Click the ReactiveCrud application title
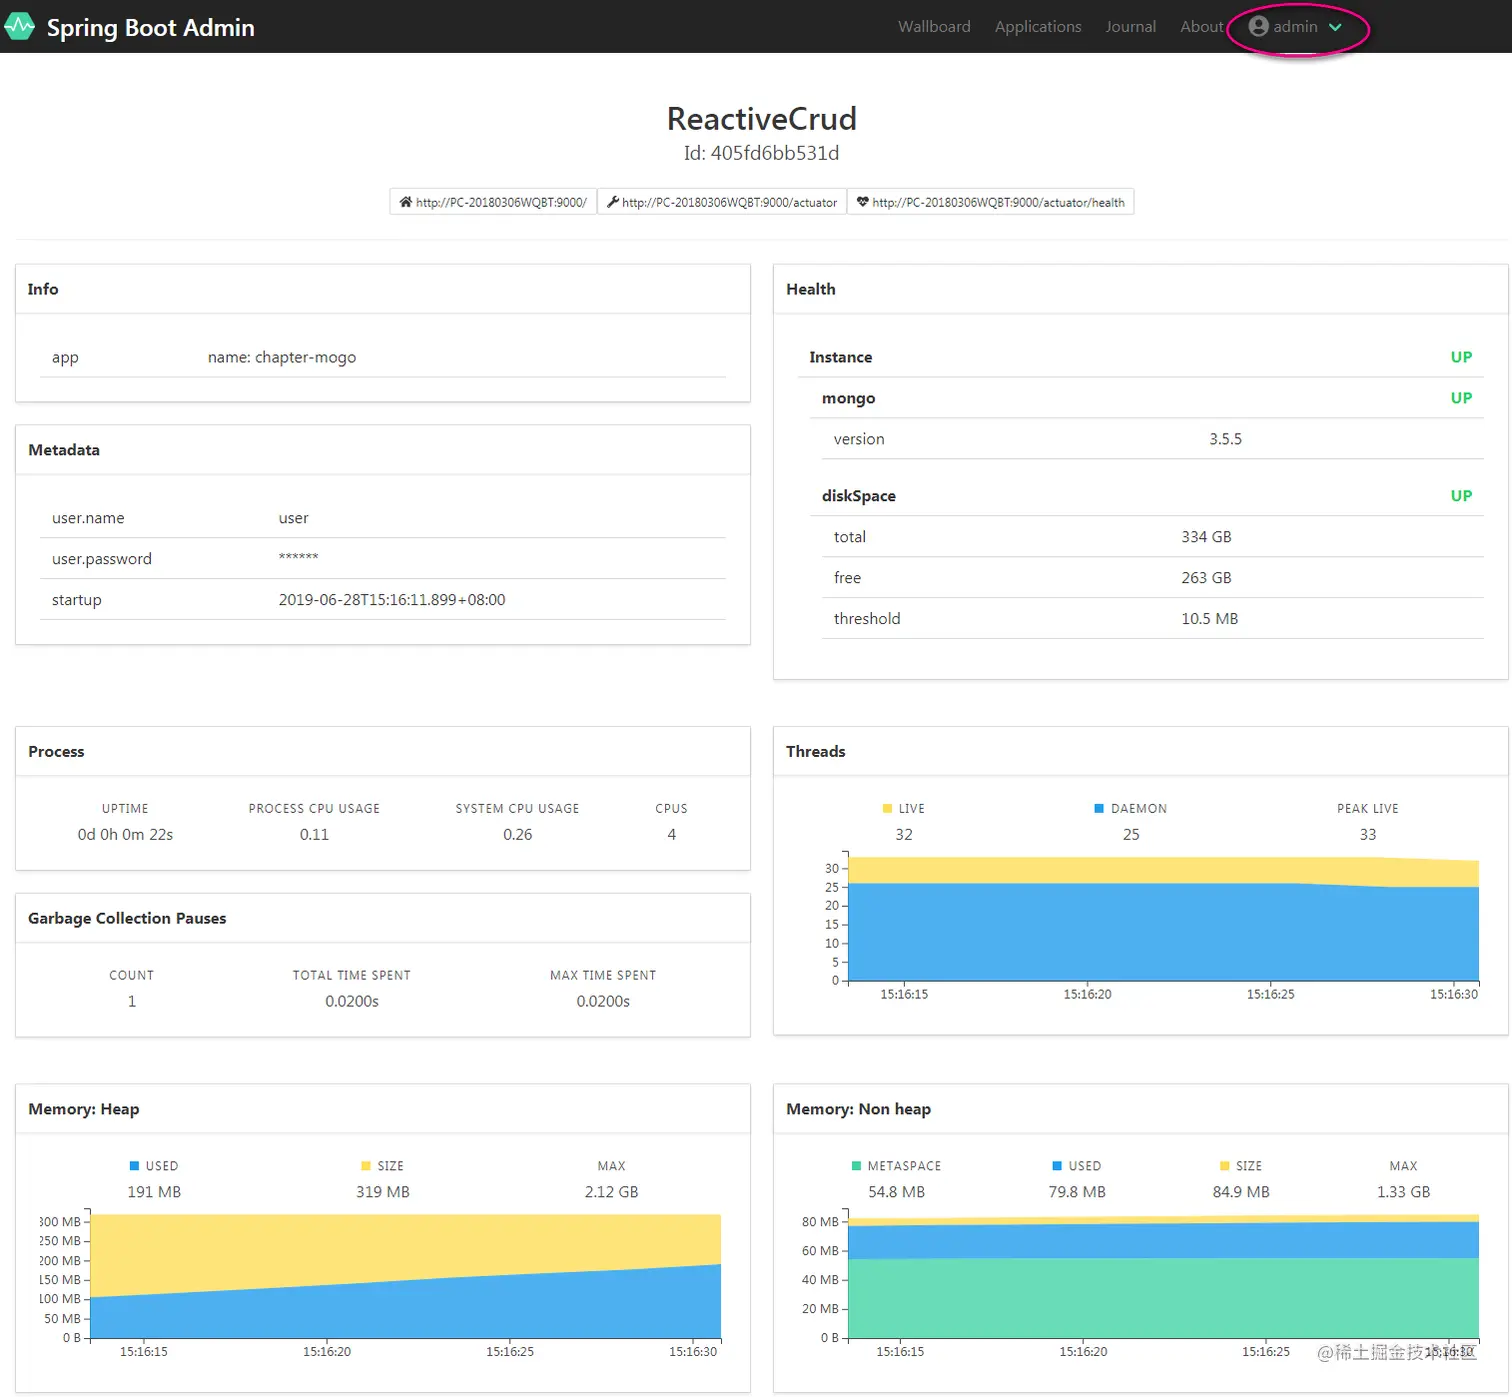 (x=761, y=118)
